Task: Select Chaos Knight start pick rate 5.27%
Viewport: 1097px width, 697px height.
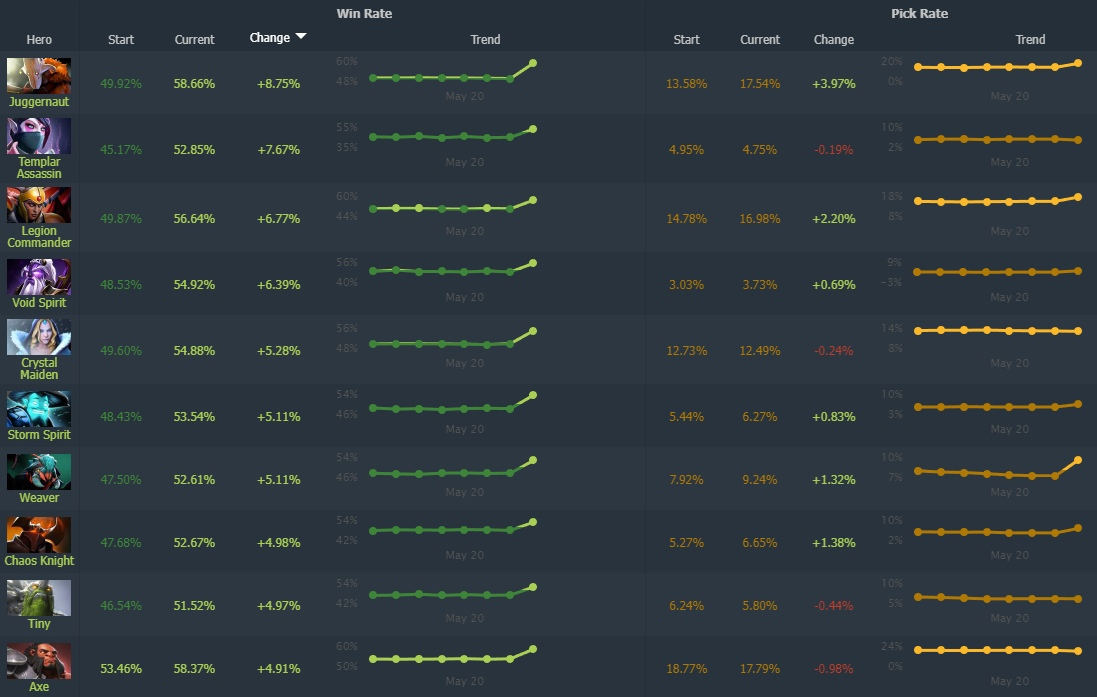Action: pyautogui.click(x=686, y=542)
